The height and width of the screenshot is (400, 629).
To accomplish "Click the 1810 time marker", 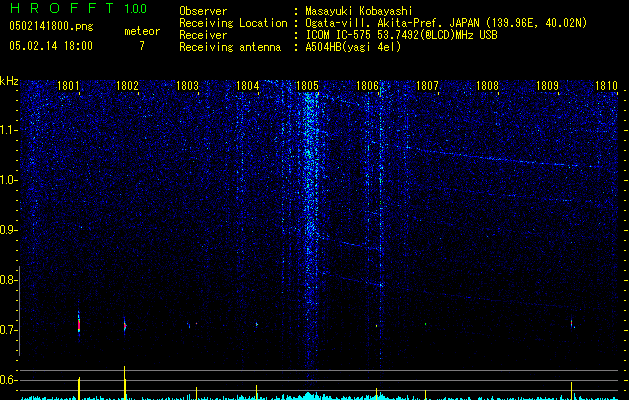I will click(x=607, y=85).
